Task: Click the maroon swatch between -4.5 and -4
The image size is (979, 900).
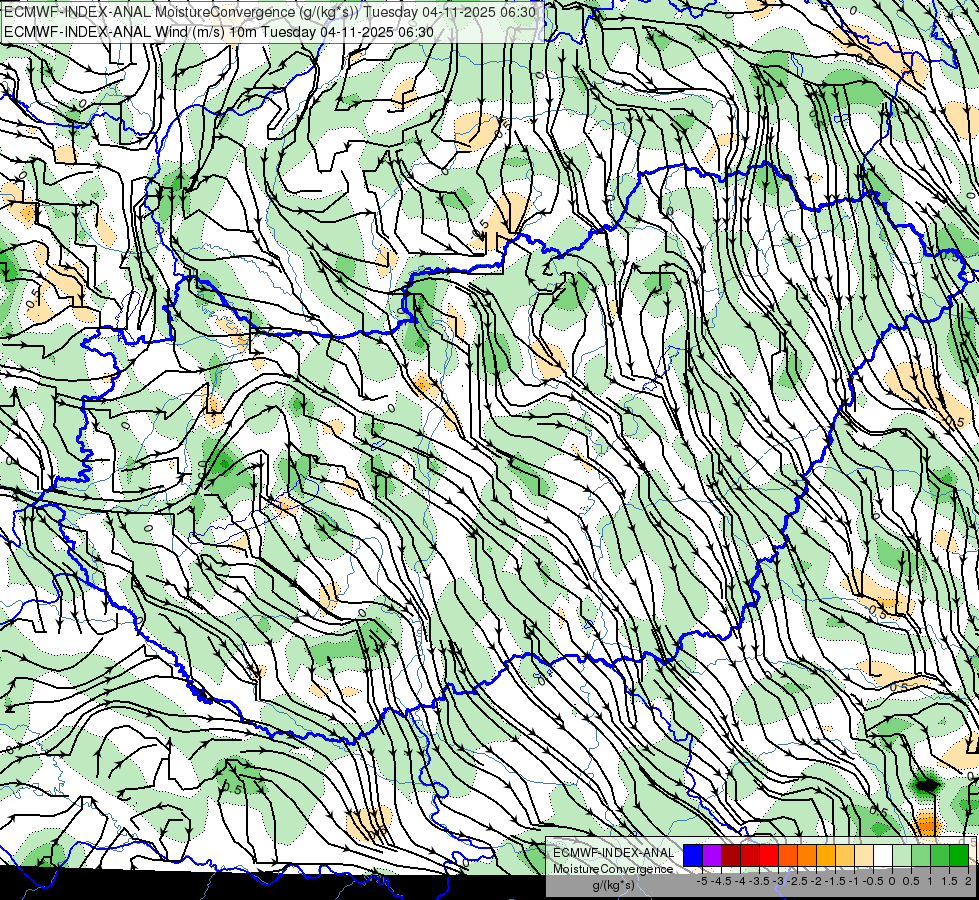Action: click(x=731, y=855)
